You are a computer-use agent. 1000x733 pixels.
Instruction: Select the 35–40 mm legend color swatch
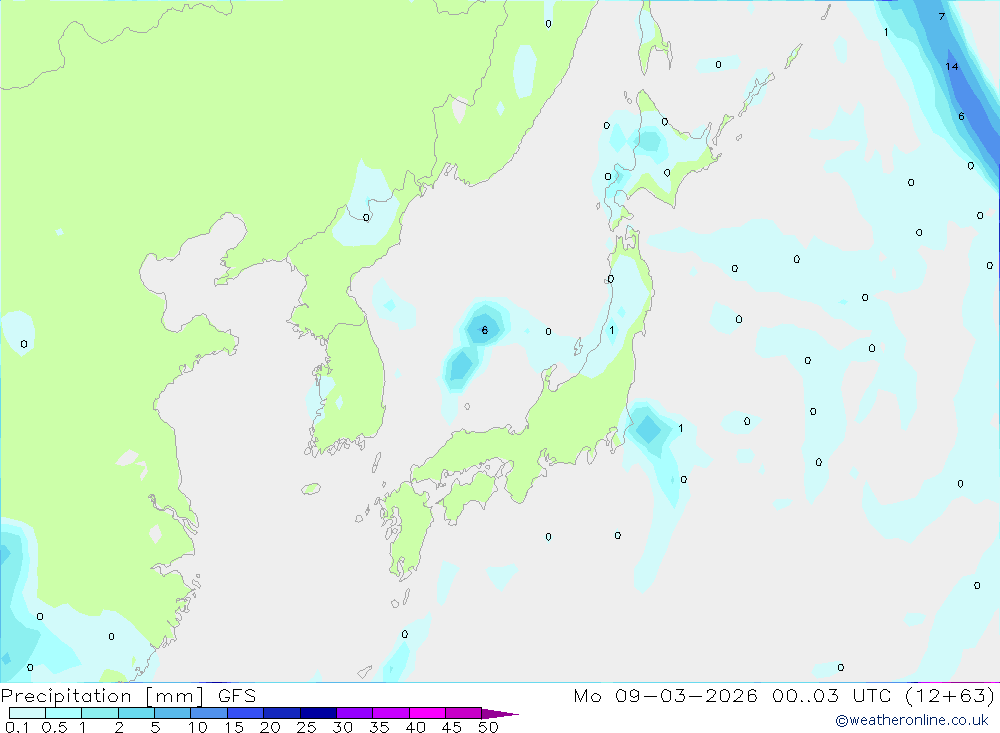(390, 713)
